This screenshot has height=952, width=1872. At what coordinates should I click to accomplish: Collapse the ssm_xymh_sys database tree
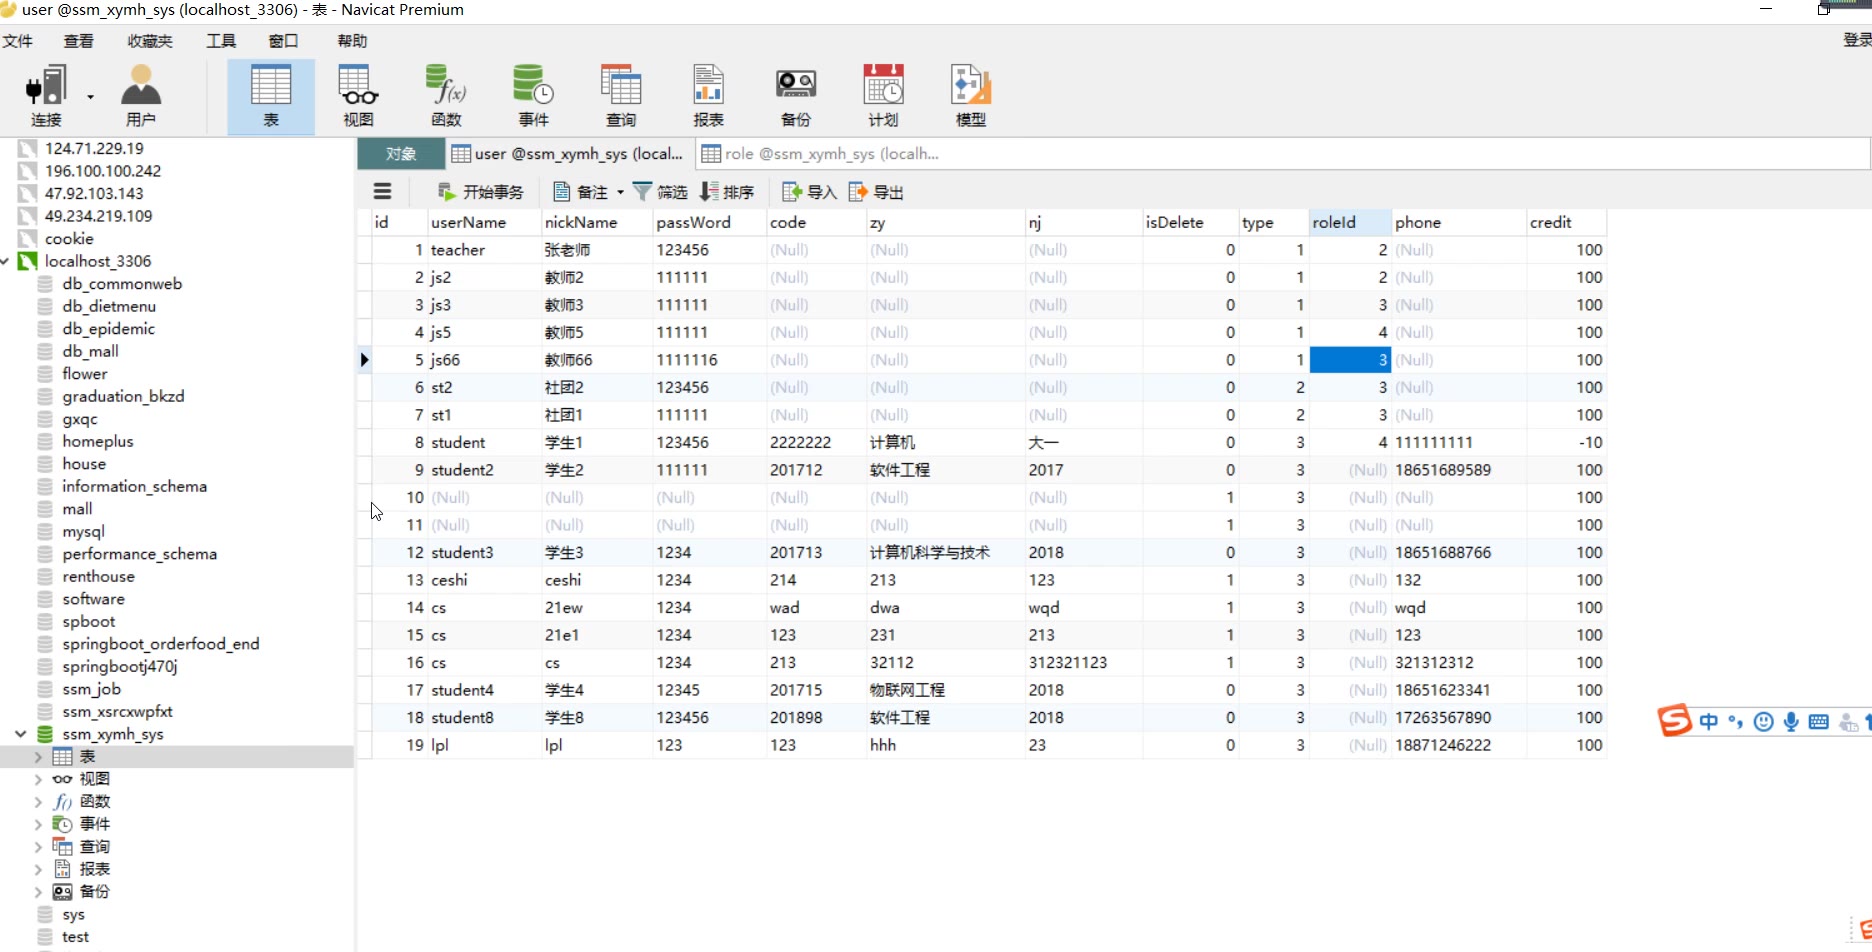(21, 734)
